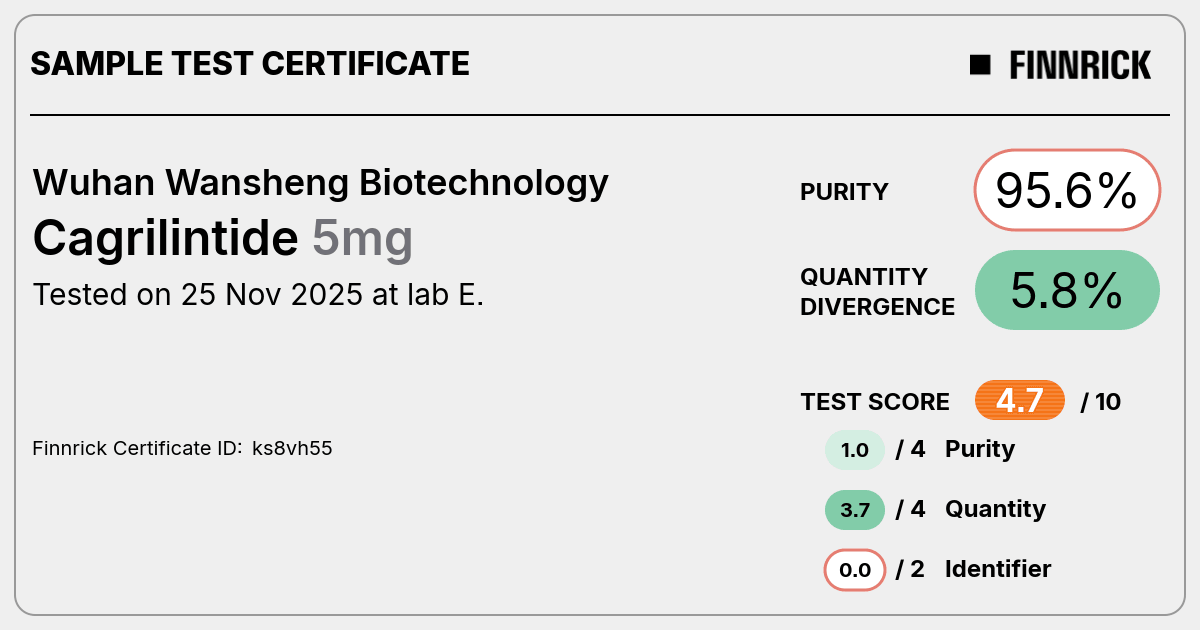The width and height of the screenshot is (1200, 630).
Task: Click the SAMPLE TEST CERTIFICATE heading
Action: coord(250,64)
